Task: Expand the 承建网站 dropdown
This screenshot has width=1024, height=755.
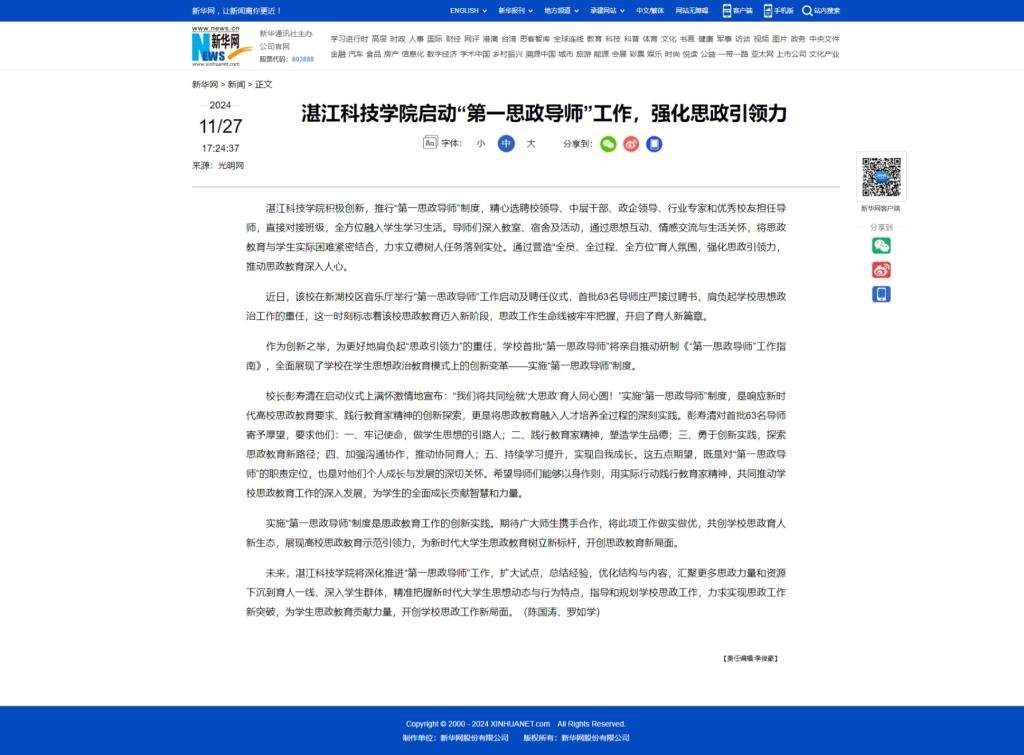Action: click(x=607, y=10)
